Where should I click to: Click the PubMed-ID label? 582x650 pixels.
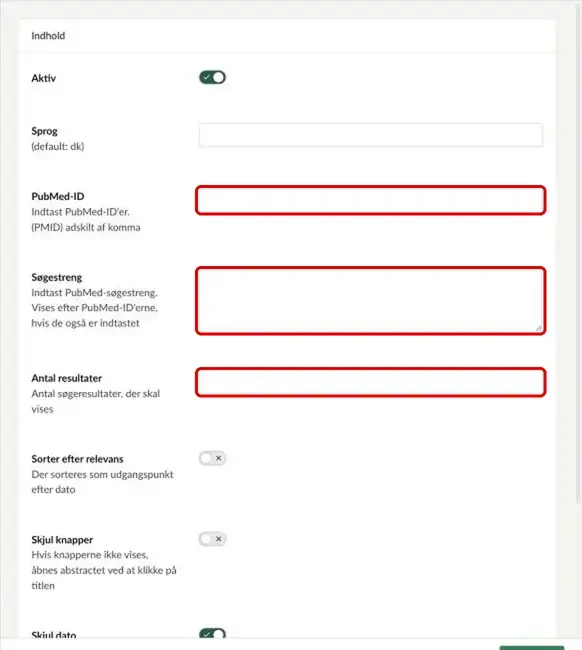pos(58,196)
